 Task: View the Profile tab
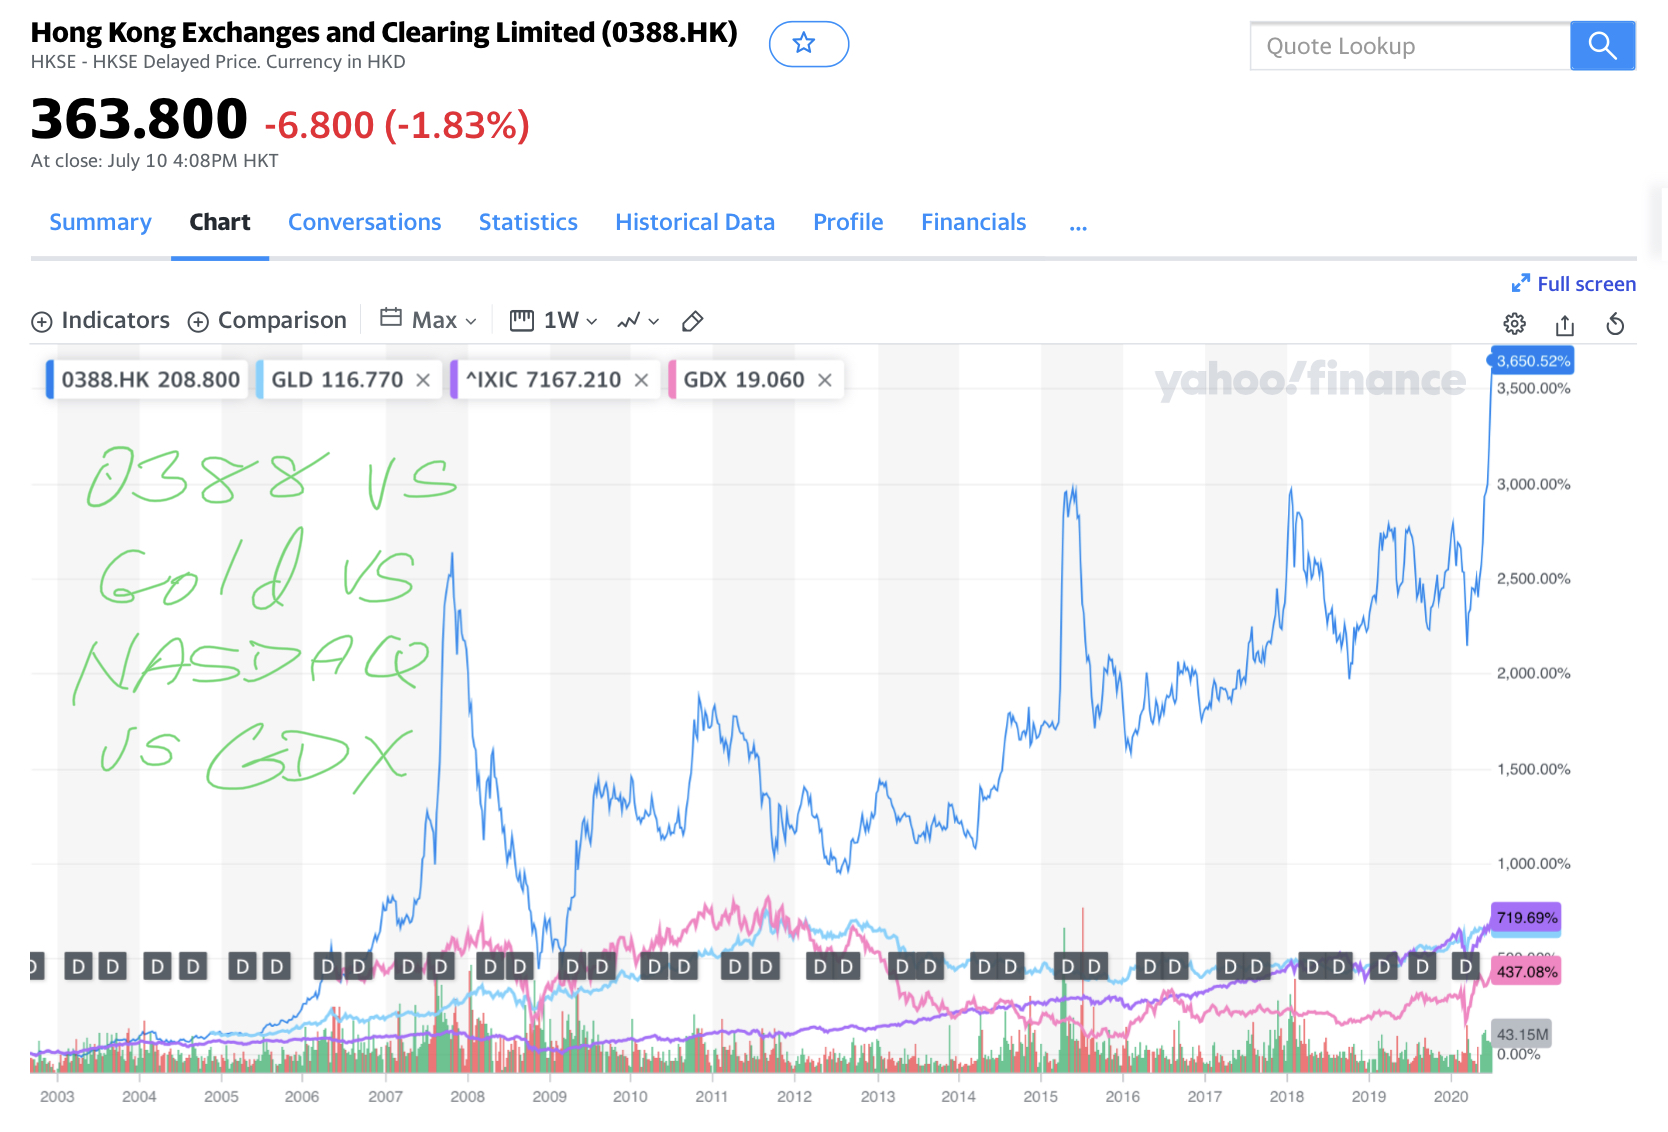[x=848, y=222]
